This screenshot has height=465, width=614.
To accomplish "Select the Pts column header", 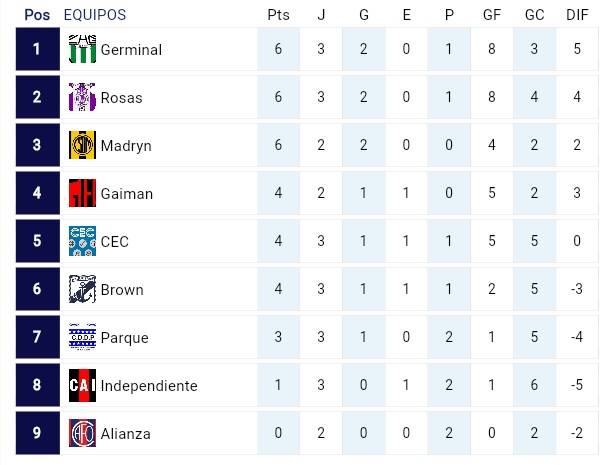I will point(278,15).
